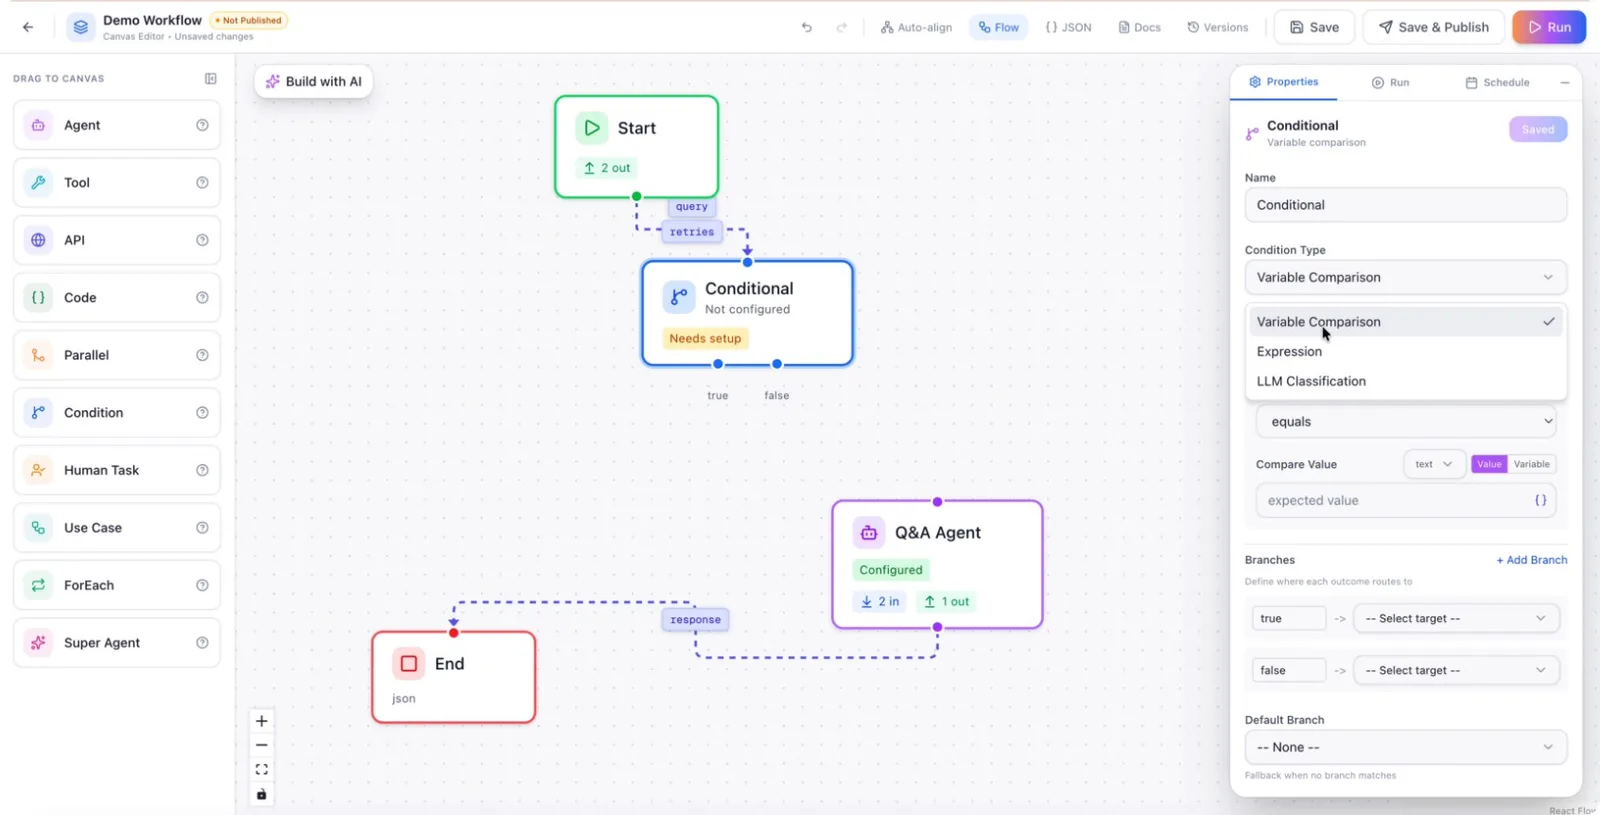Switch to JSON view
This screenshot has height=815, width=1600.
(1068, 27)
